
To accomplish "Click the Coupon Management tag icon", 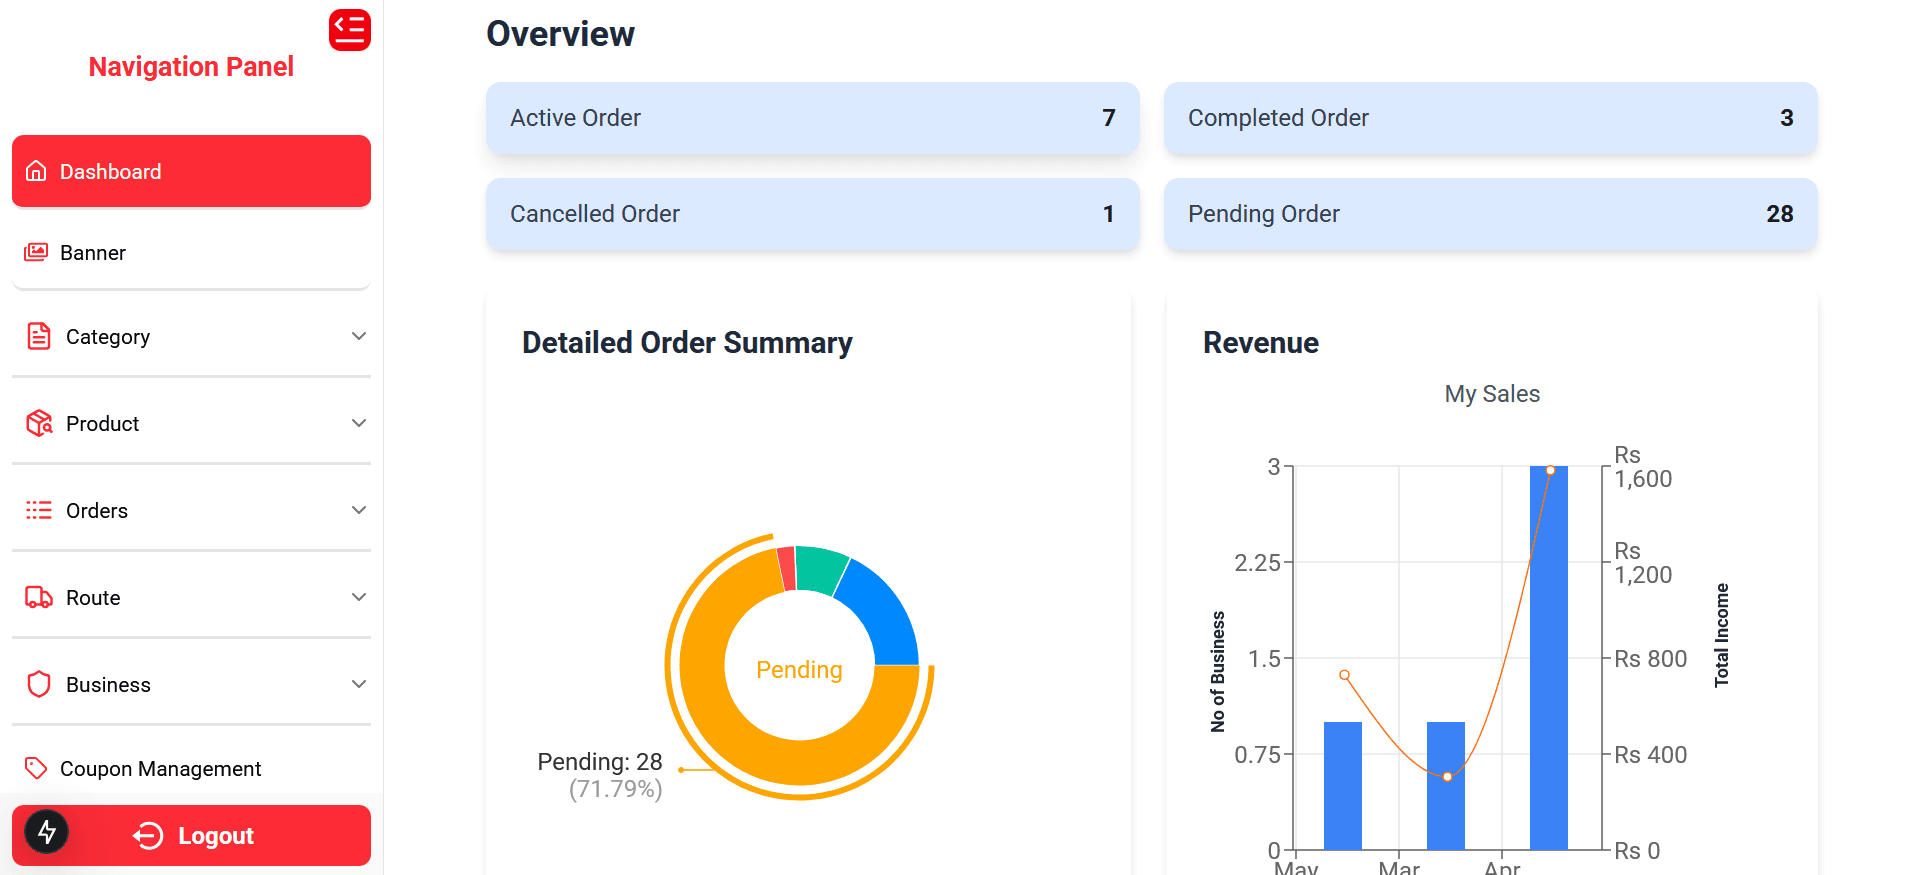I will (x=36, y=768).
